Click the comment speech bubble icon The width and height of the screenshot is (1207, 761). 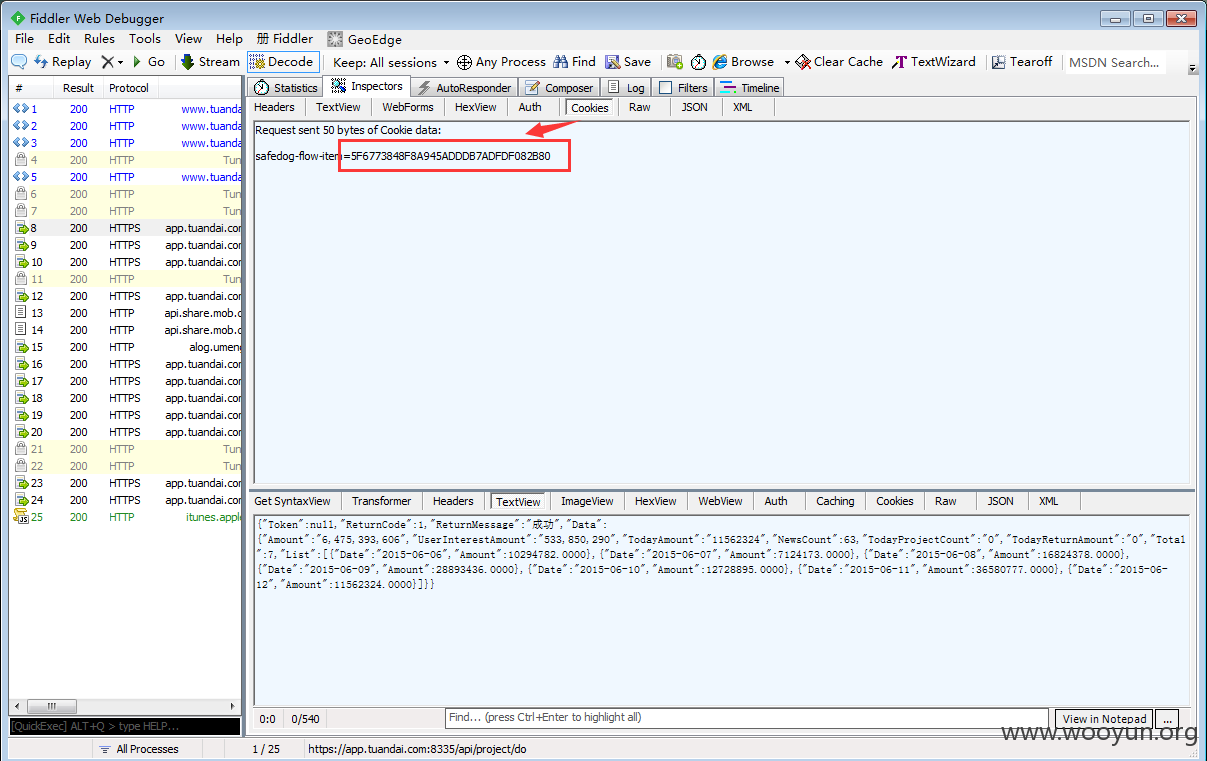click(x=19, y=62)
